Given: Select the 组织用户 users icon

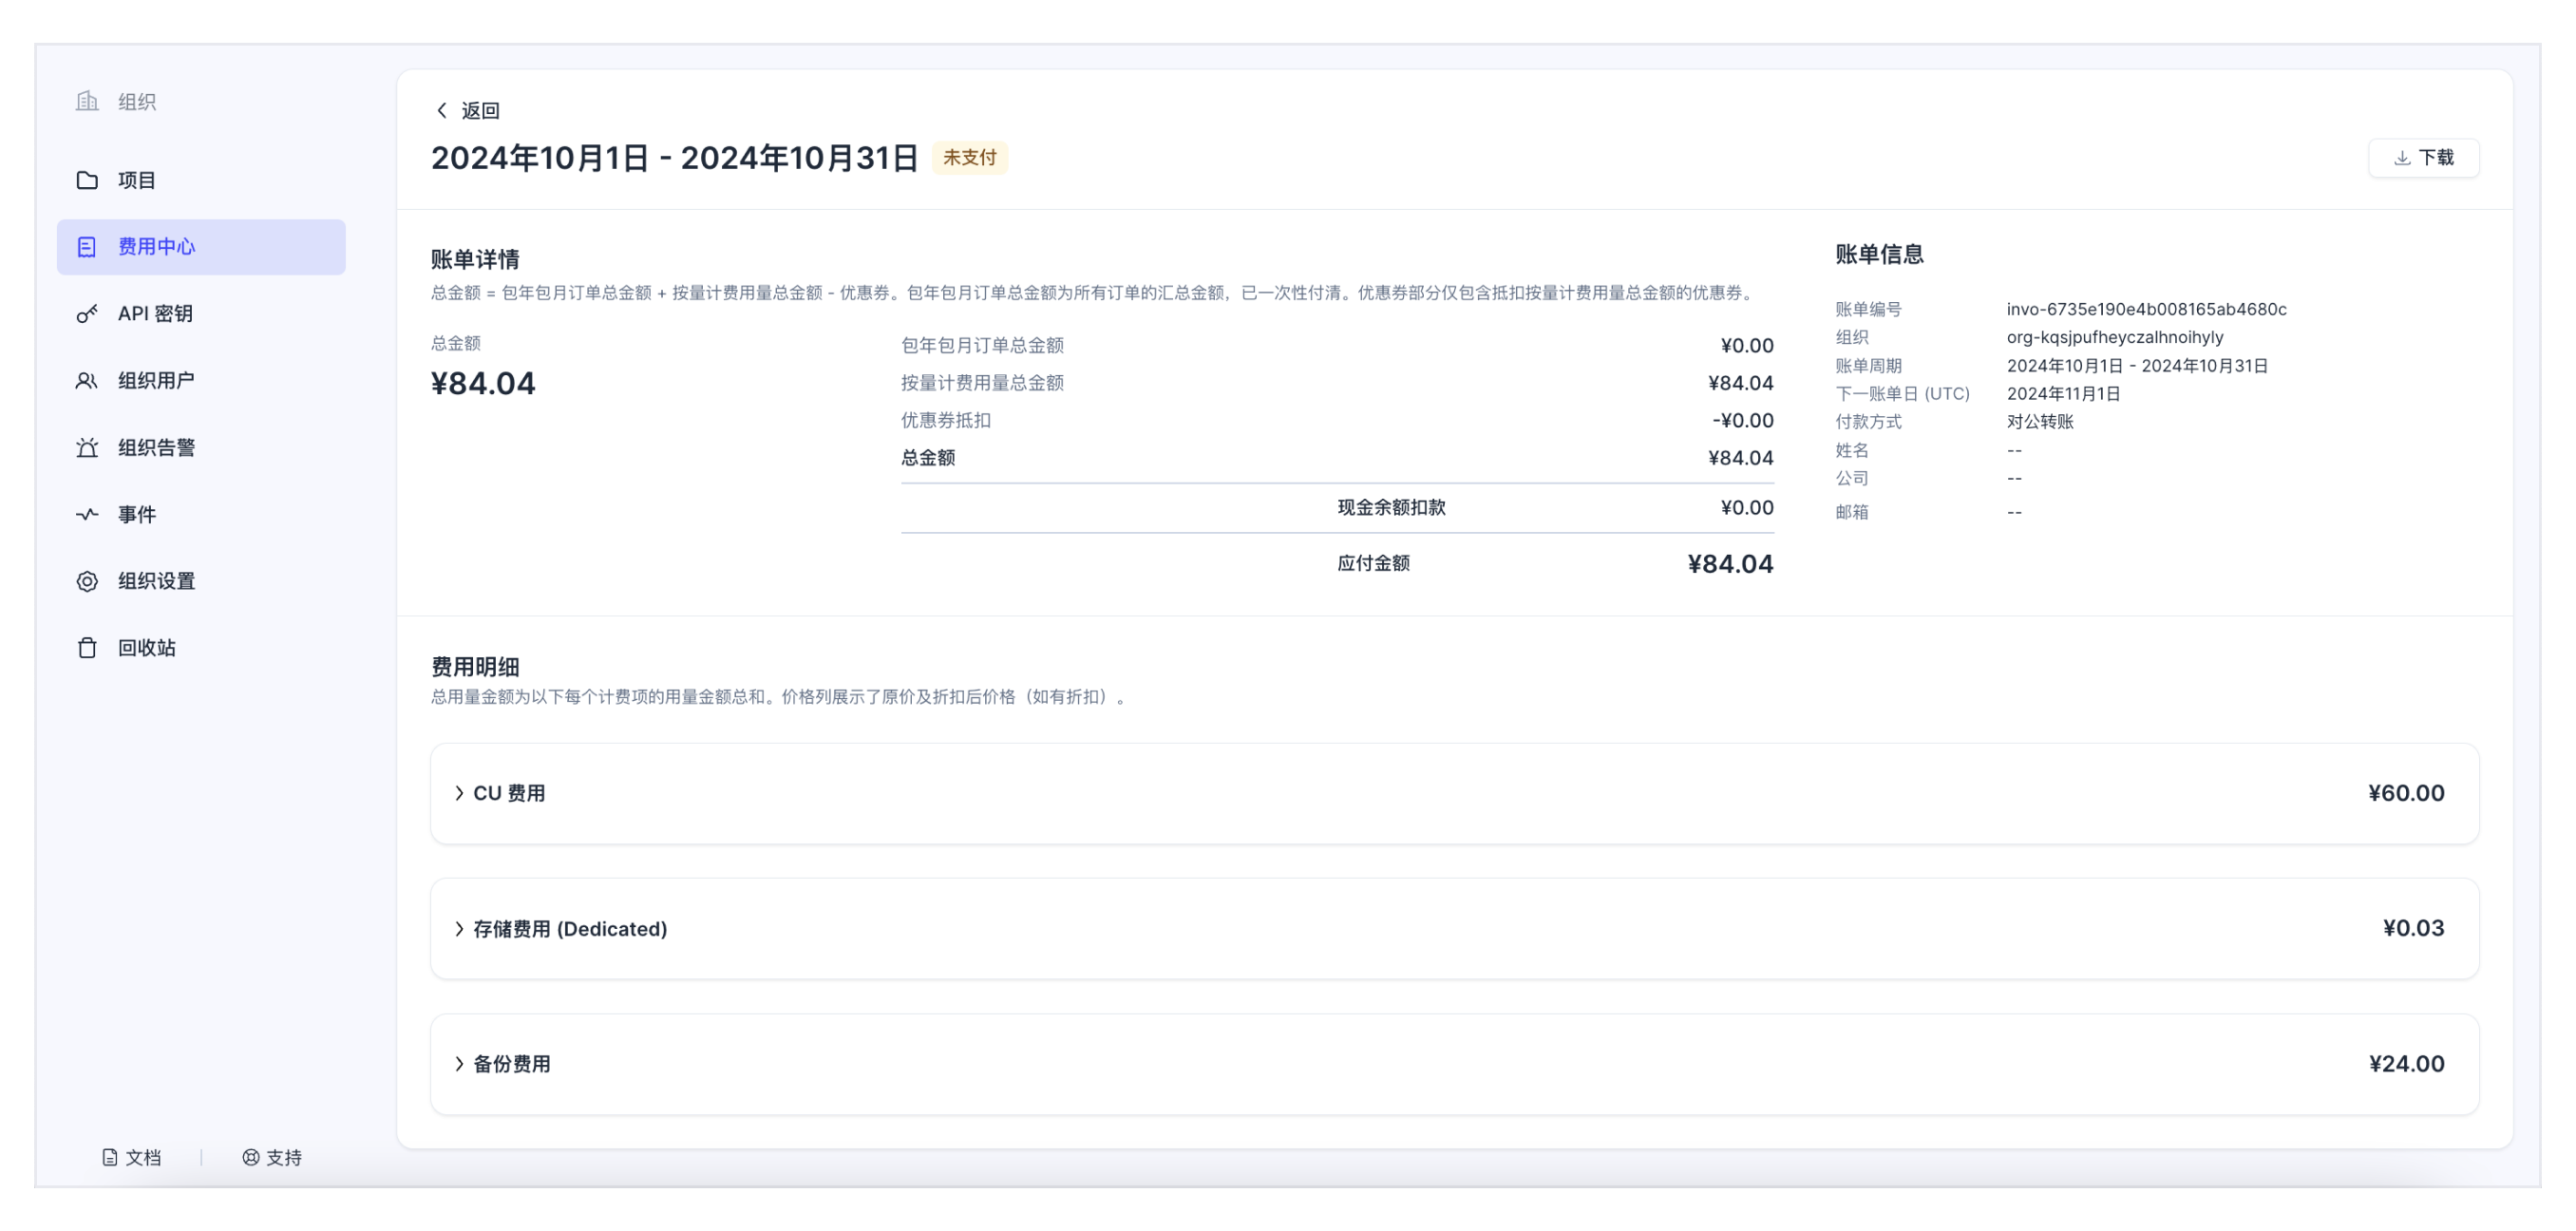Looking at the screenshot, I should click(87, 380).
